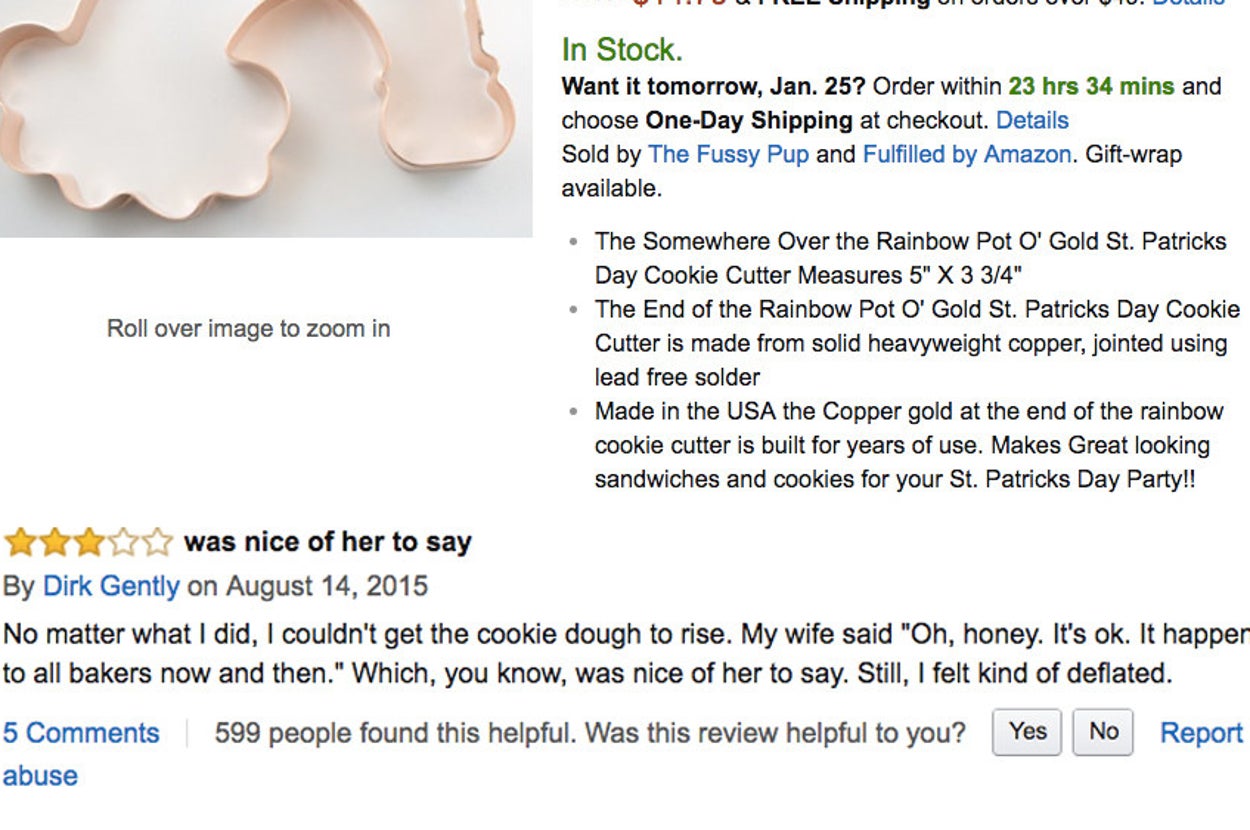This screenshot has height=830, width=1250.
Task: Click the "23 hrs 34 mins" countdown text
Action: point(1091,86)
